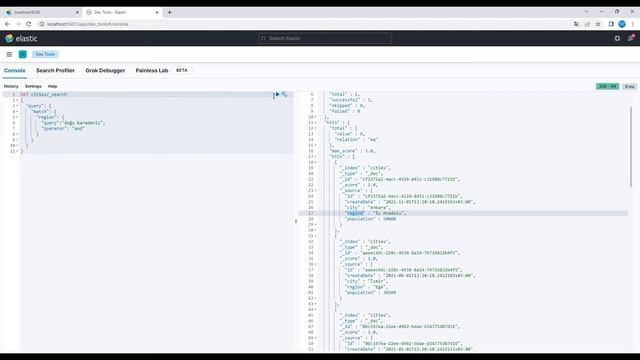The height and width of the screenshot is (360, 640).
Task: Click the max_score line in the response
Action: (352, 151)
